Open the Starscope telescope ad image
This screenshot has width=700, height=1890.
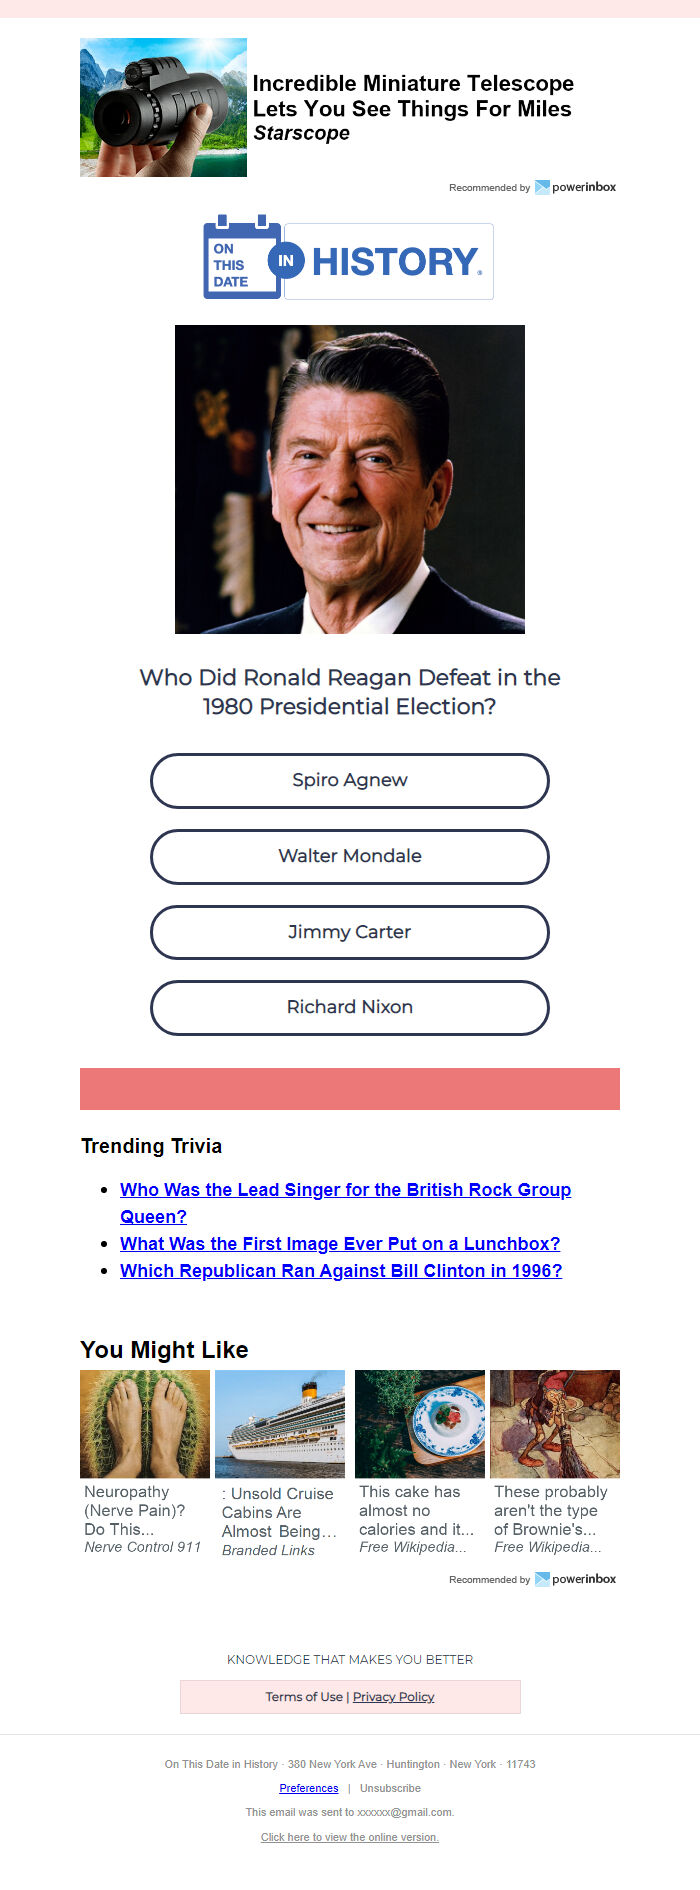[x=163, y=107]
